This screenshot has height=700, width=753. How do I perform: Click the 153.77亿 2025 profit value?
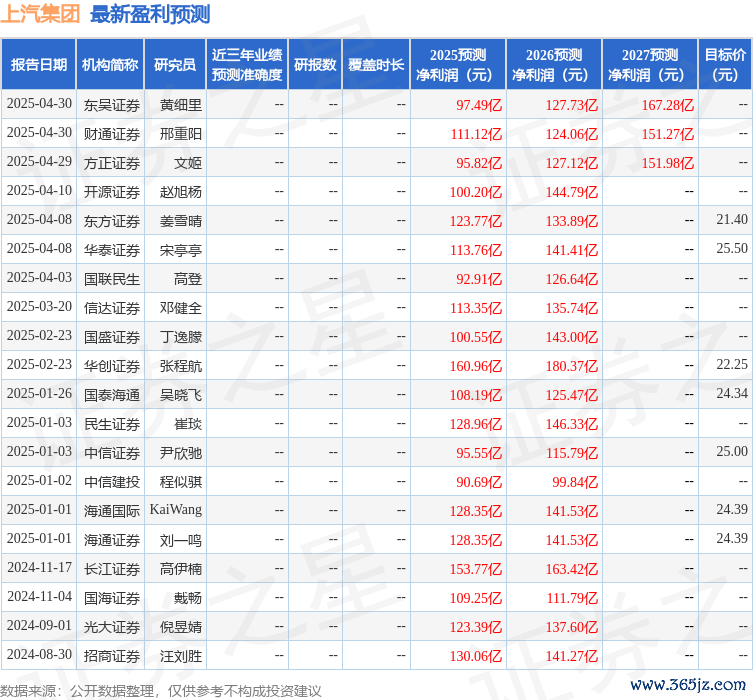coord(475,569)
